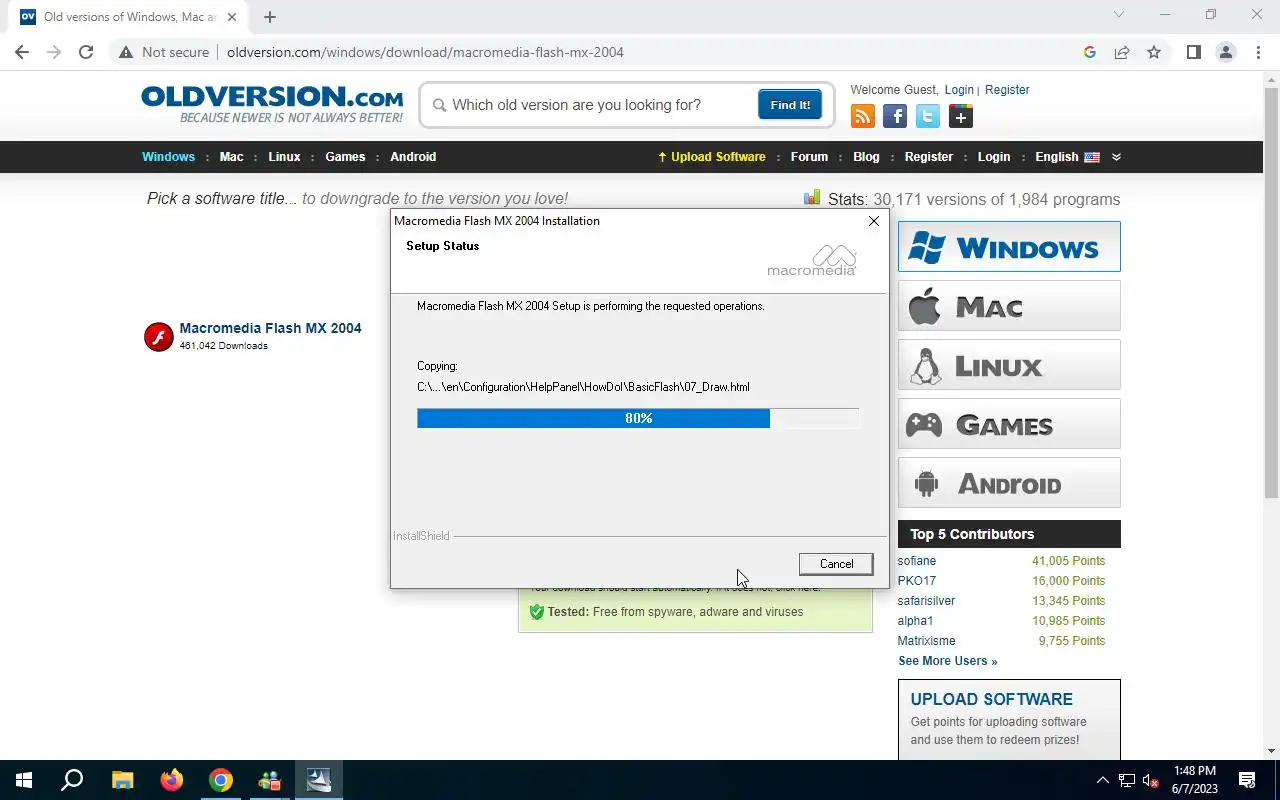Open the Macromedia Flash MX 2004 title link

[270, 328]
